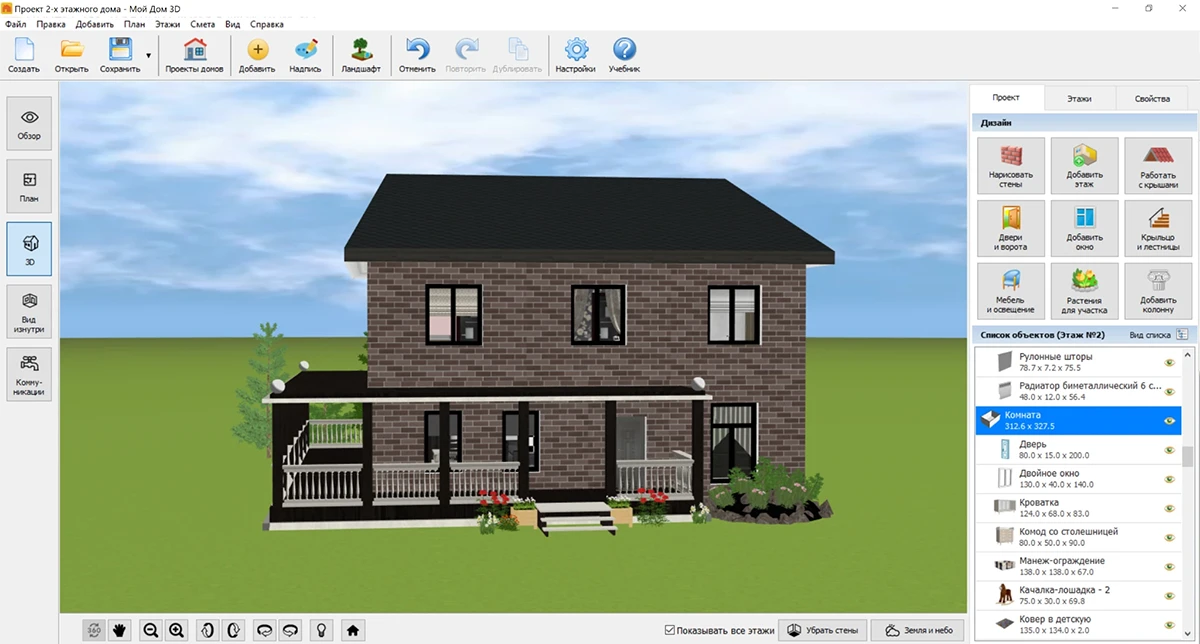Undo the last action with Отменить
The height and width of the screenshot is (644, 1200).
417,55
